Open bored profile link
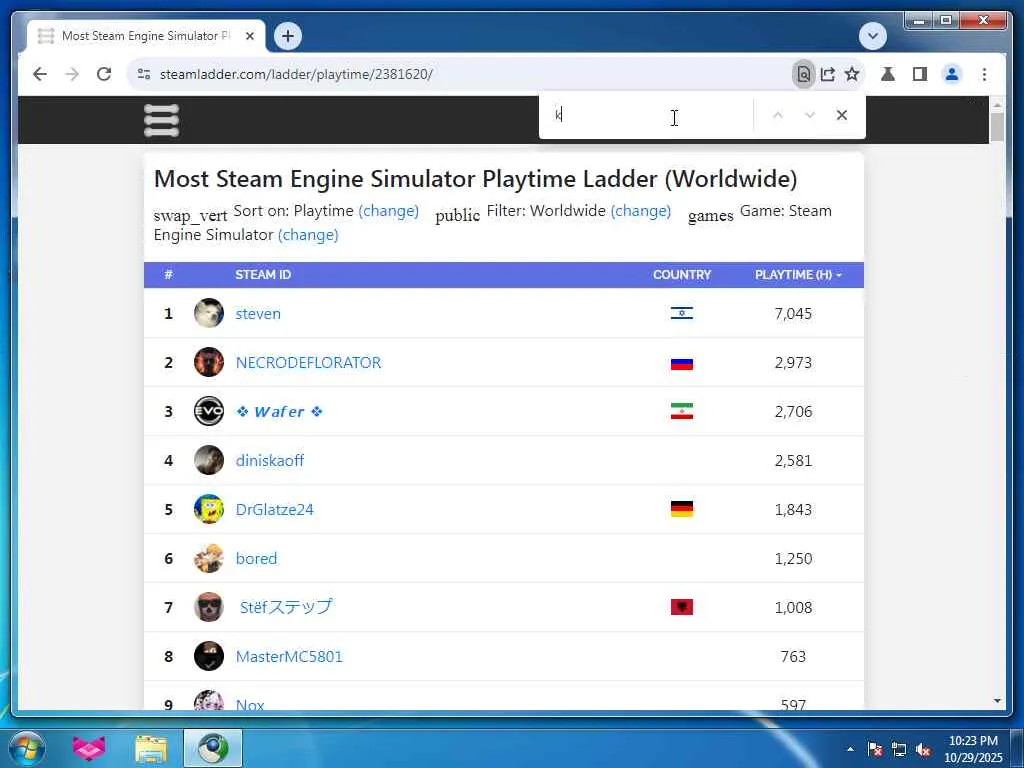 [256, 559]
